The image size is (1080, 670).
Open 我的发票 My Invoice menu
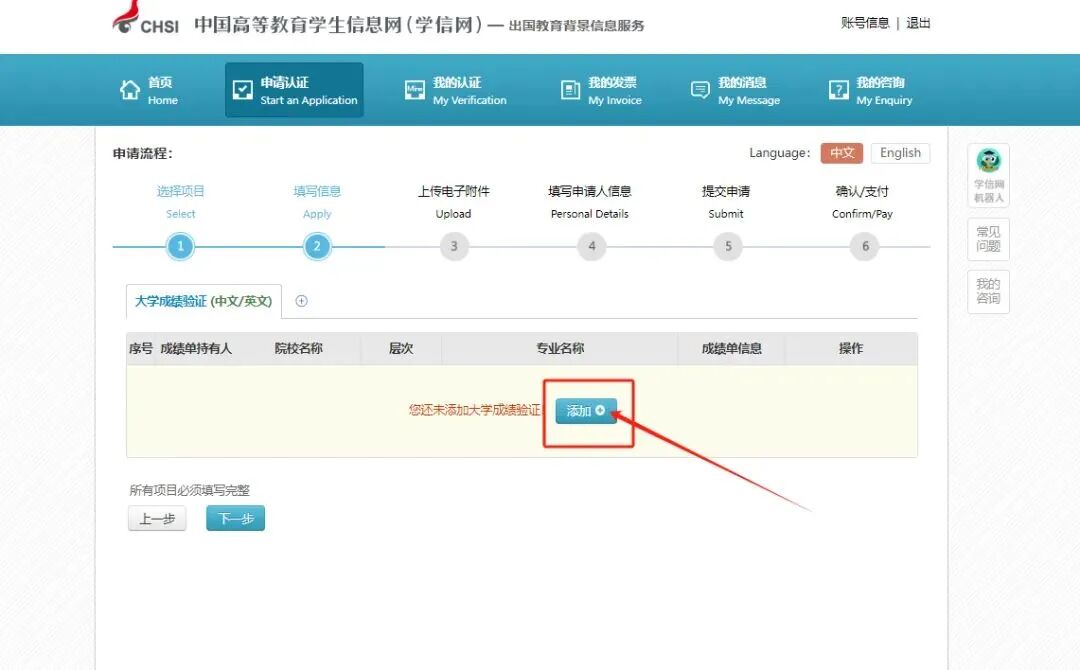[x=601, y=90]
